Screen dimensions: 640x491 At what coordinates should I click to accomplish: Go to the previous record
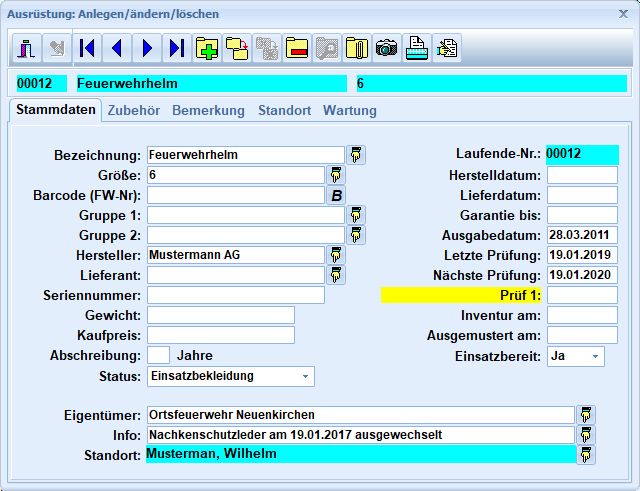pyautogui.click(x=117, y=49)
